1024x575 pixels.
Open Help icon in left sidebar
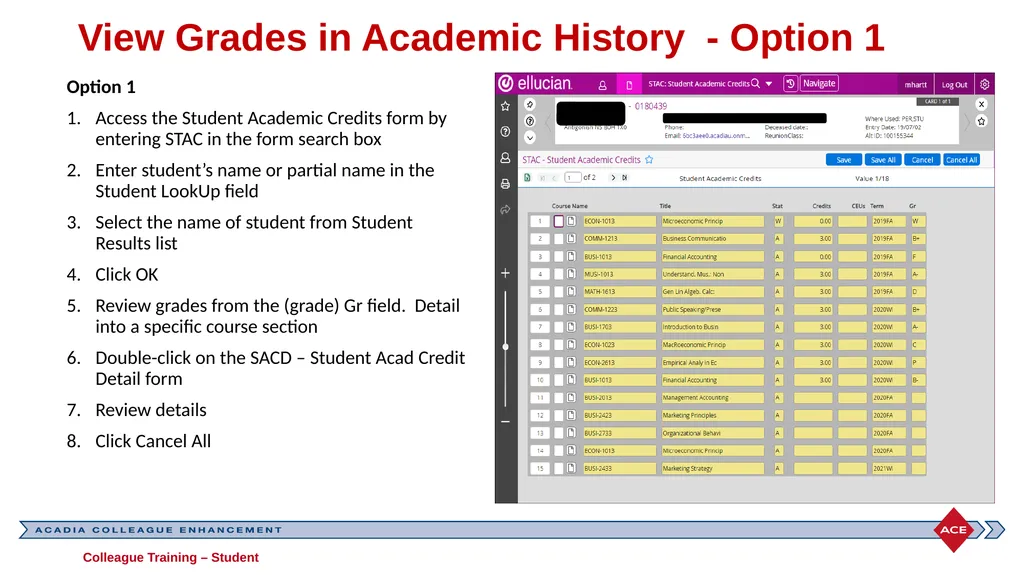click(505, 132)
